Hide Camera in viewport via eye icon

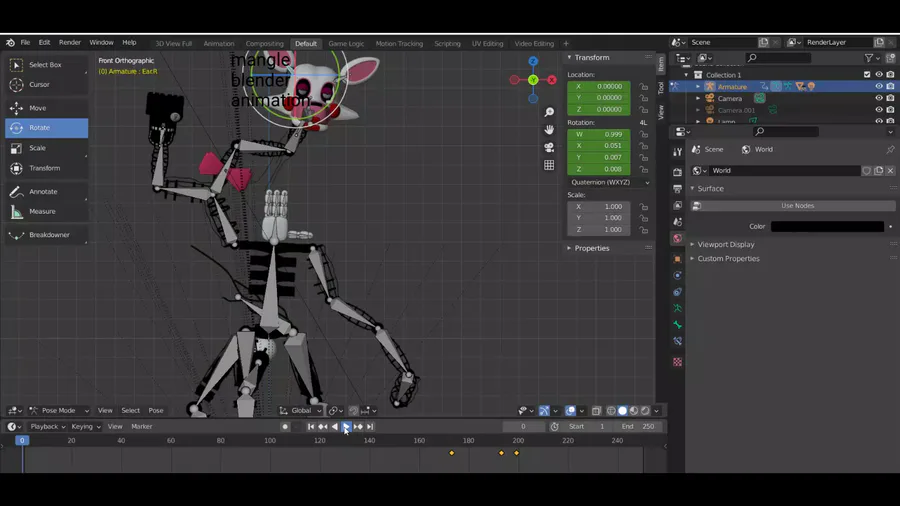[879, 98]
